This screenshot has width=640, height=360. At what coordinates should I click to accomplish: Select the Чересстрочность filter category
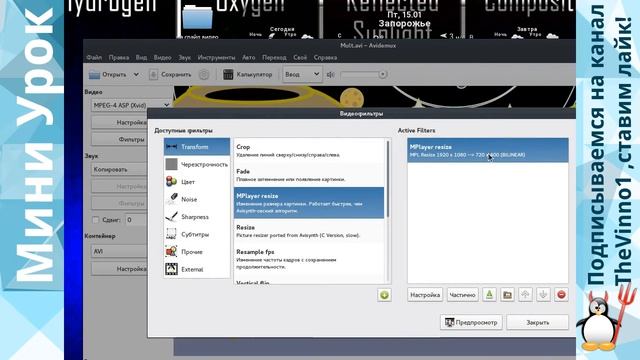[197, 164]
